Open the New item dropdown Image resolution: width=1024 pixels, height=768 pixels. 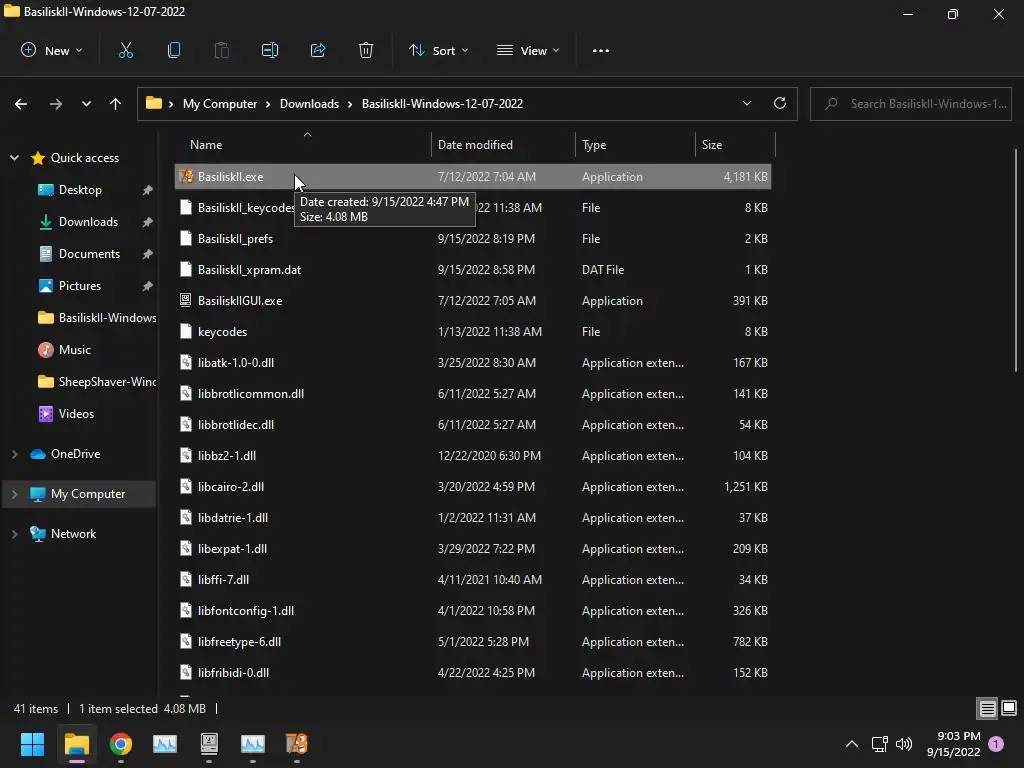52,50
